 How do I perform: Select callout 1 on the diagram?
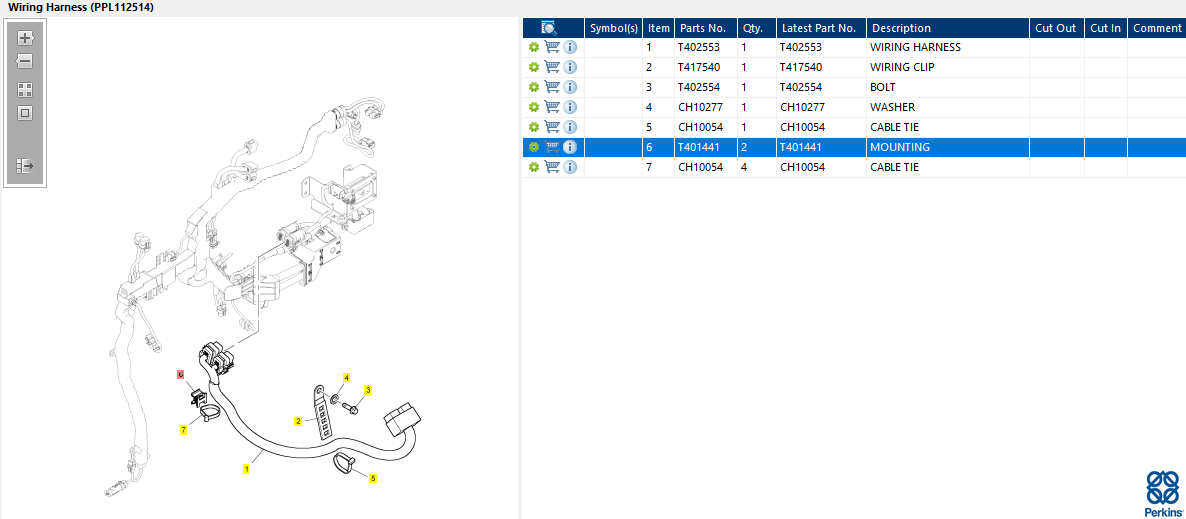point(247,469)
